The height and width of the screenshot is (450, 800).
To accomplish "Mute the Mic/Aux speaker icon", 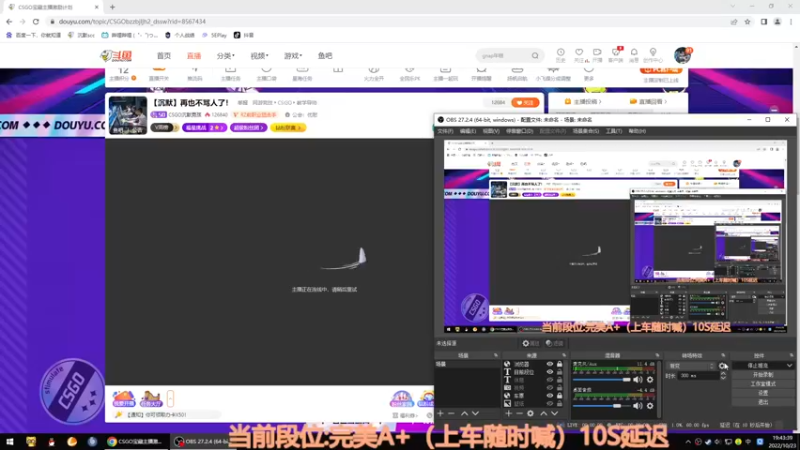I will [x=638, y=380].
